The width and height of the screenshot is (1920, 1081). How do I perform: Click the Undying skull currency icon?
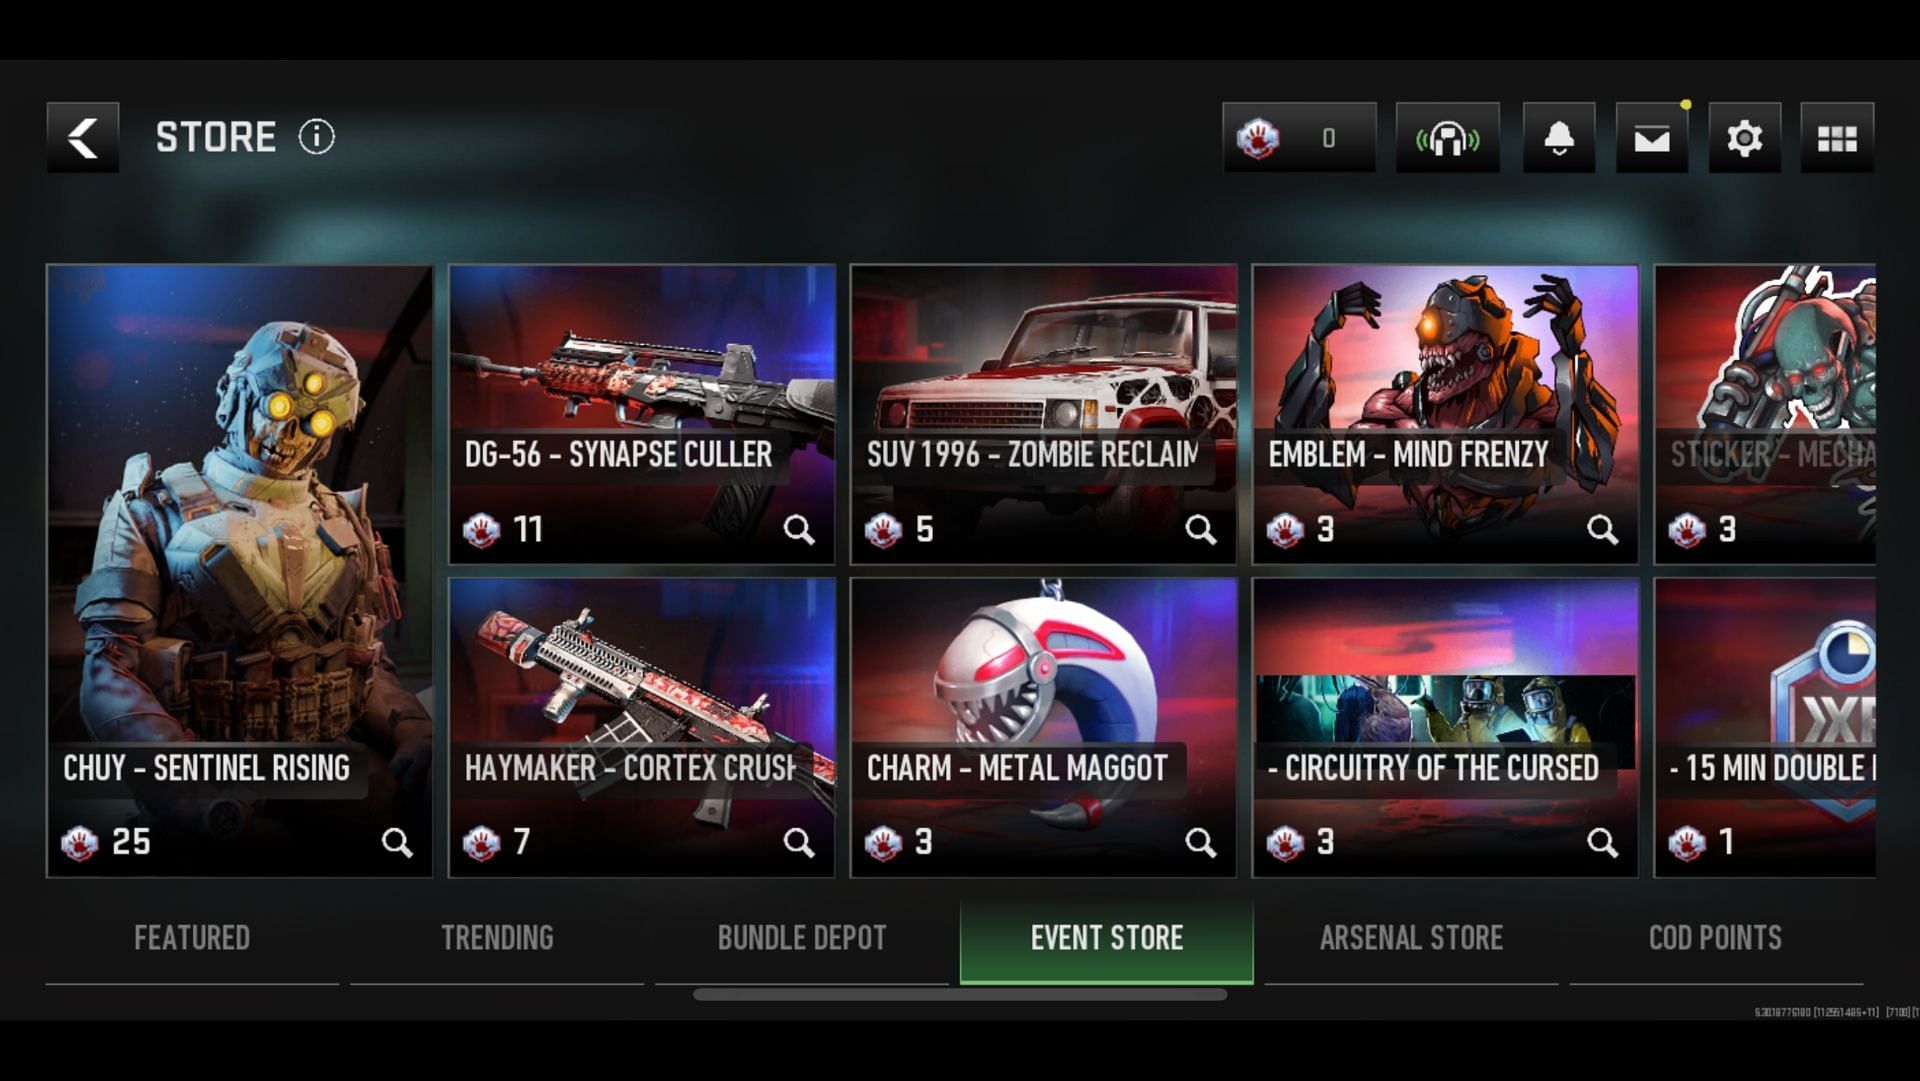pyautogui.click(x=1259, y=138)
